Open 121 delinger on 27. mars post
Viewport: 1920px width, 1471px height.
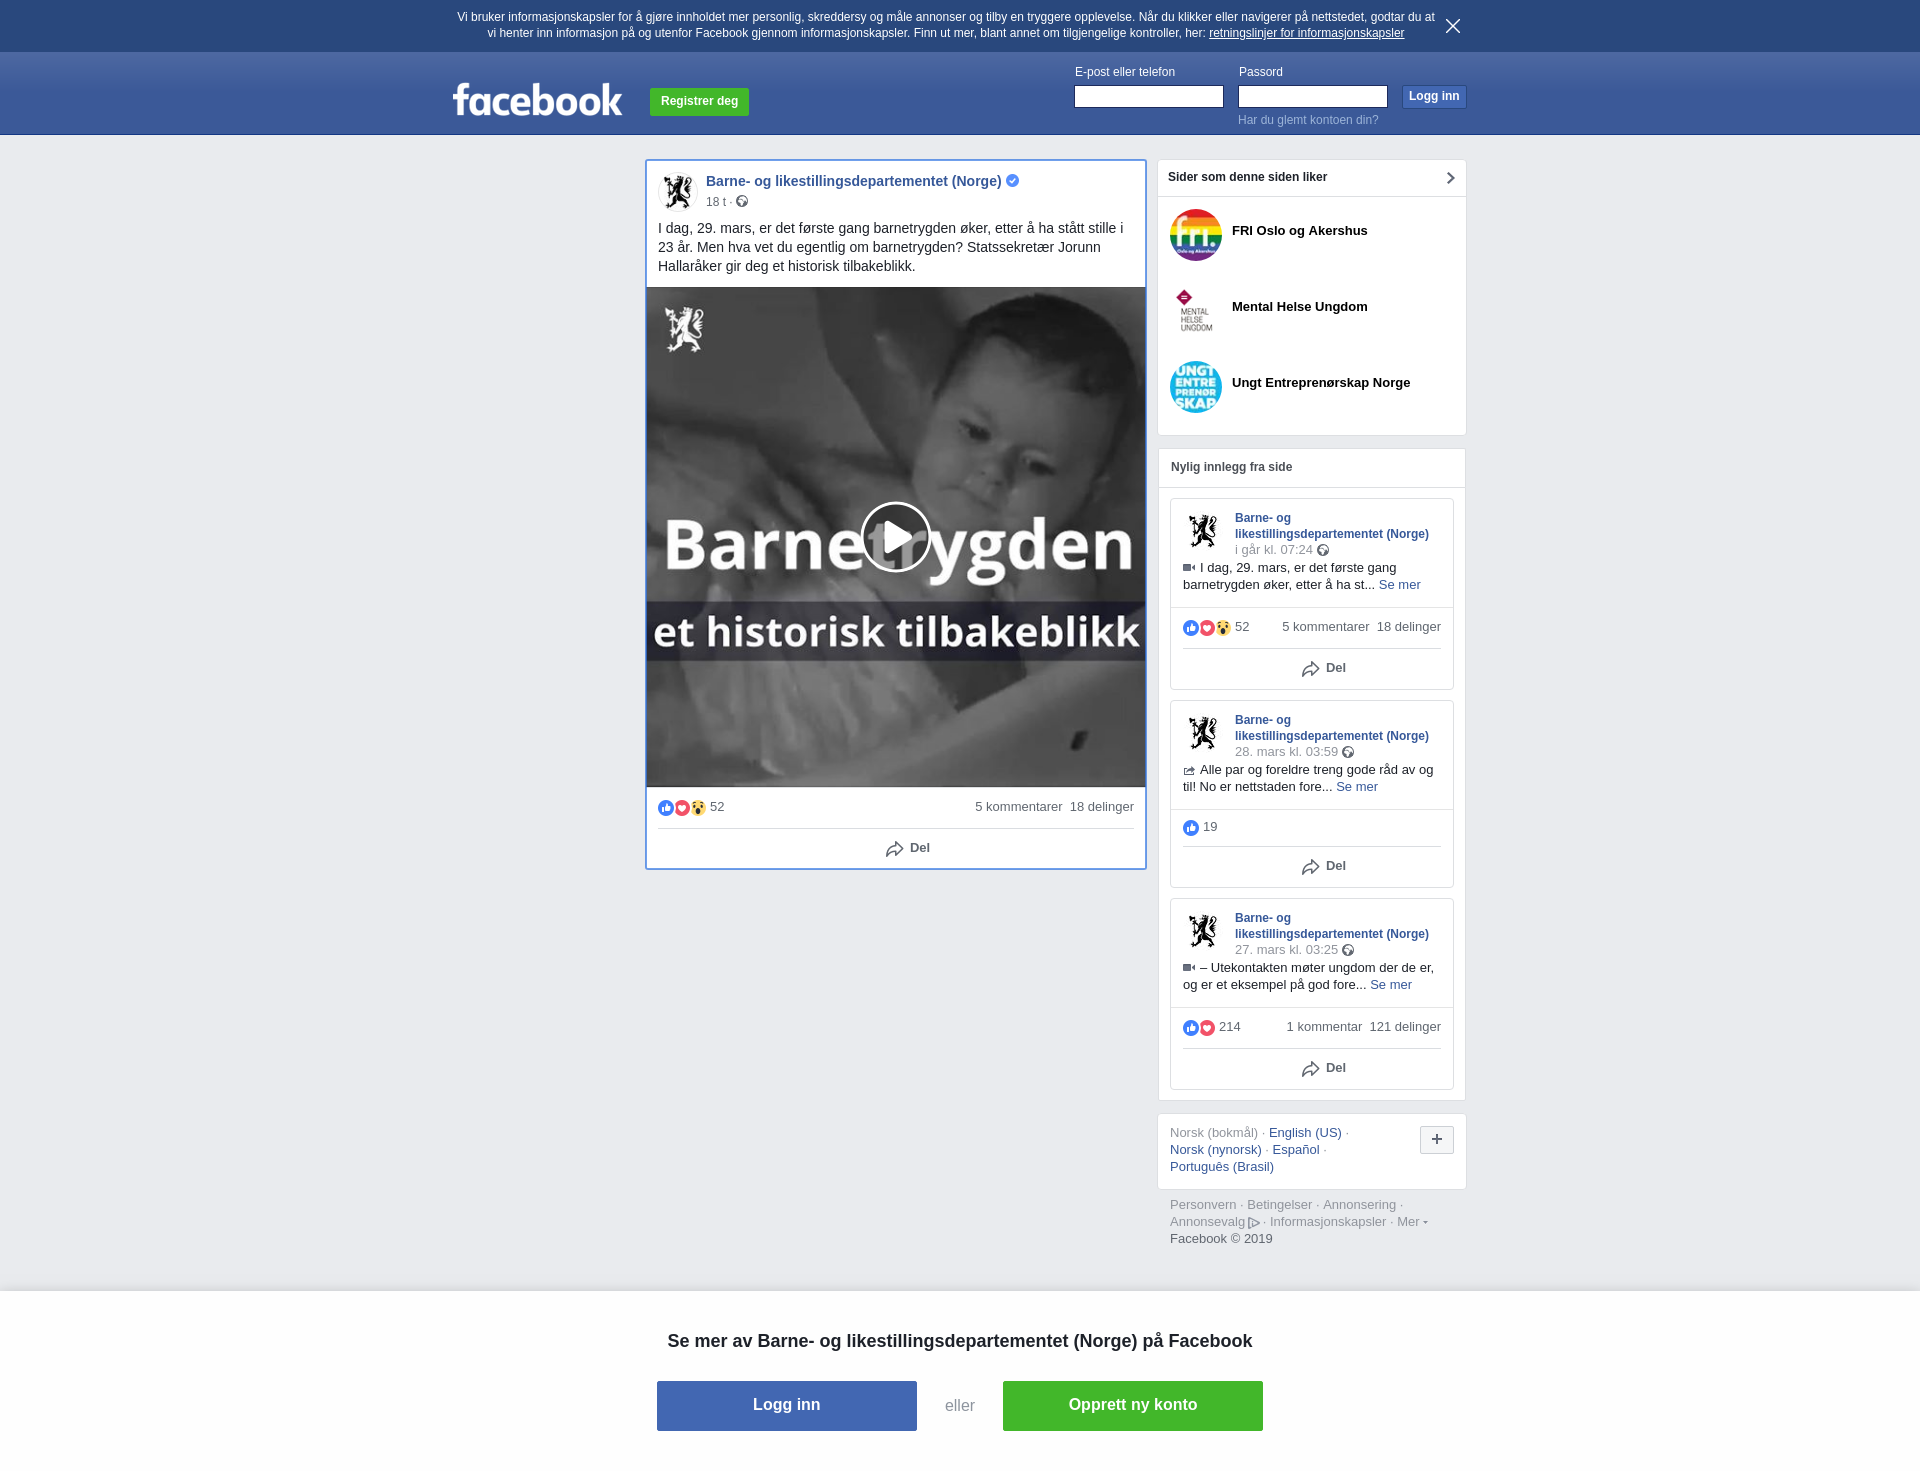pos(1405,1027)
